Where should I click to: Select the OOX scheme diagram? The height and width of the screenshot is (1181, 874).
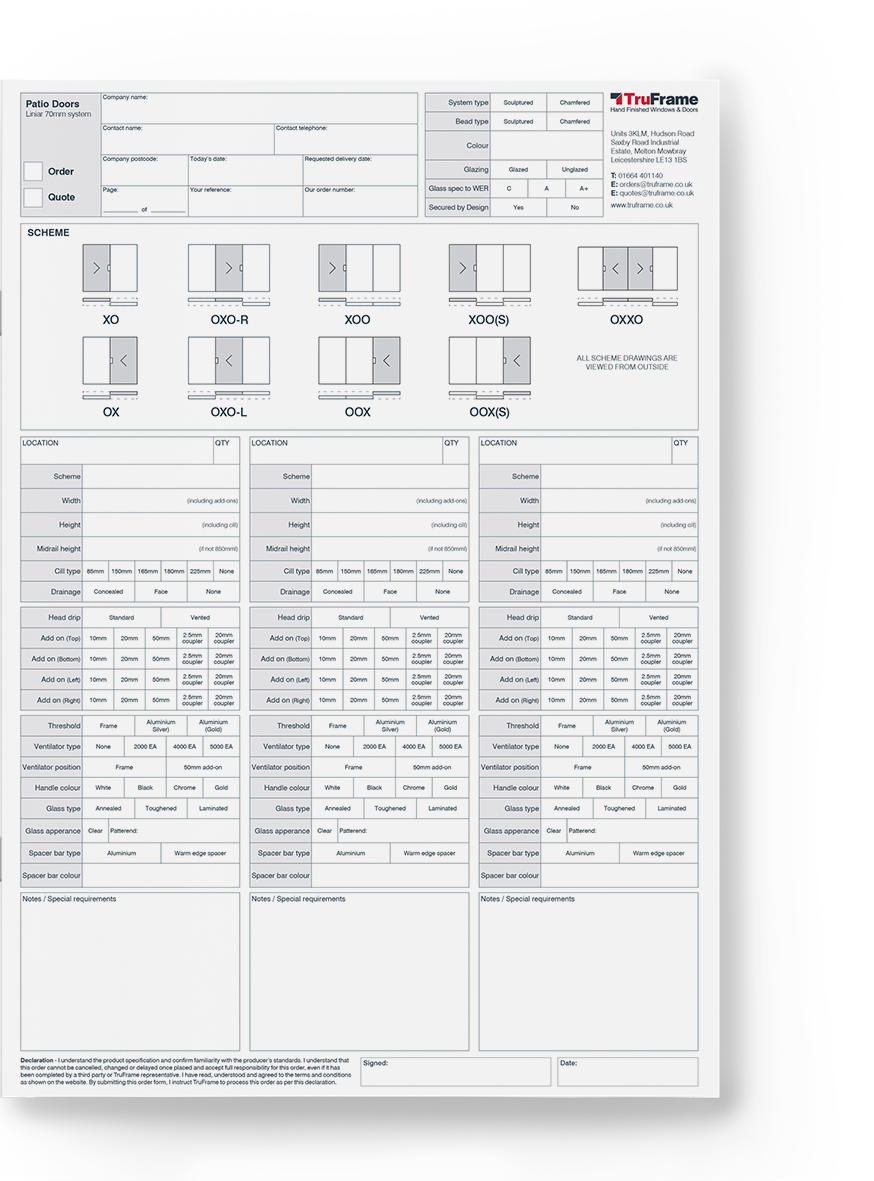pos(356,362)
